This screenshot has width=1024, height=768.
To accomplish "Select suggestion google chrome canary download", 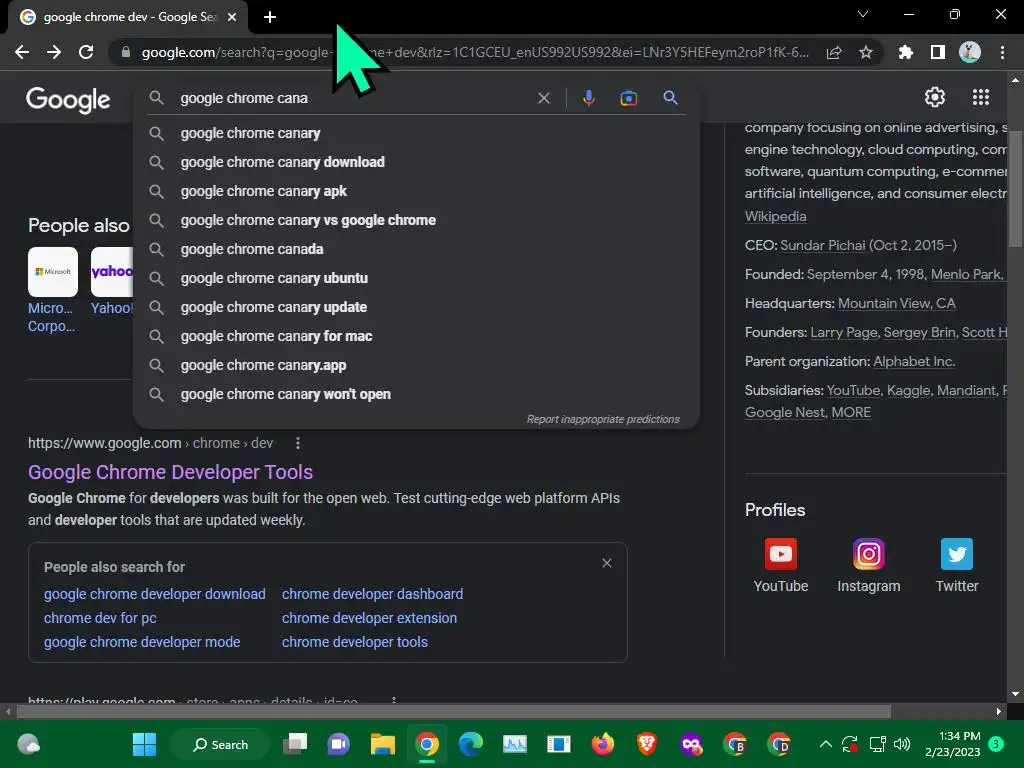I will 416,162.
